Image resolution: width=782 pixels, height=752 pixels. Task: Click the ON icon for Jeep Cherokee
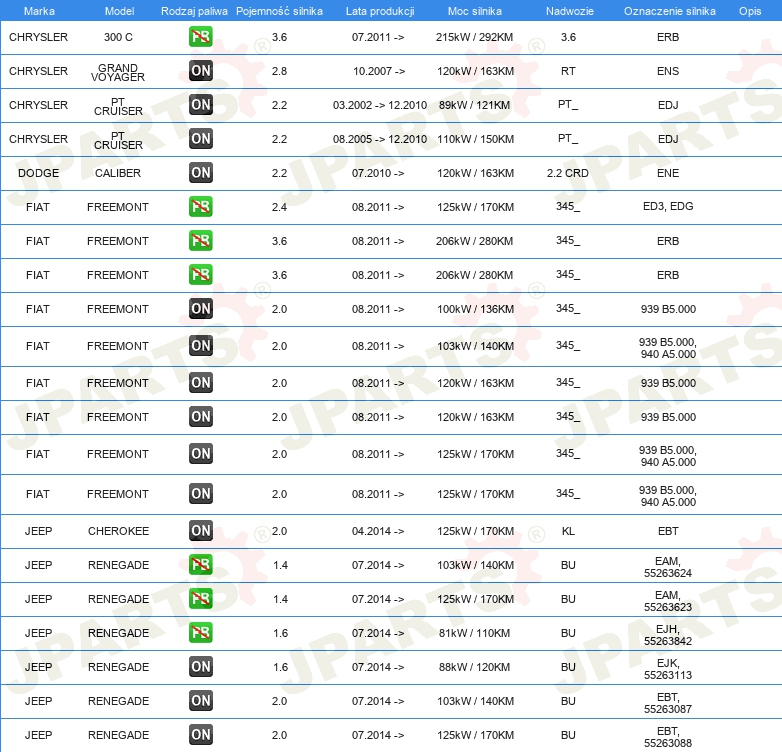pos(200,531)
